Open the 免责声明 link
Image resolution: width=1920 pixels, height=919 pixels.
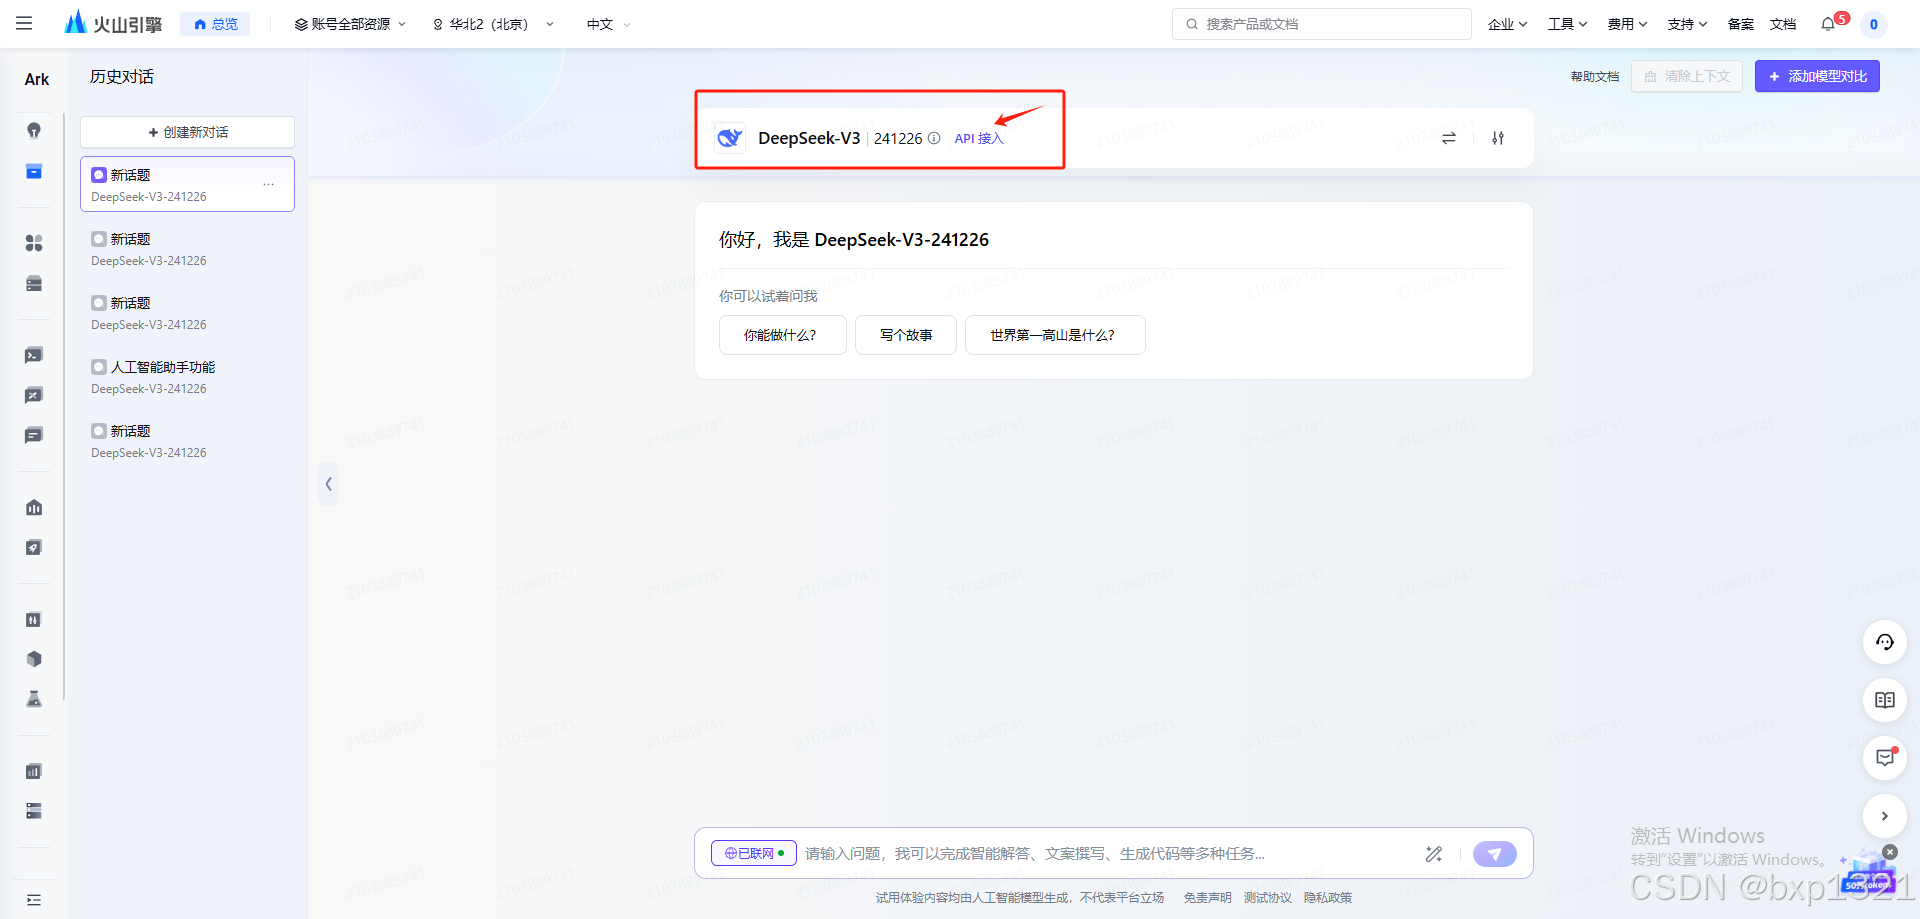[x=1207, y=897]
